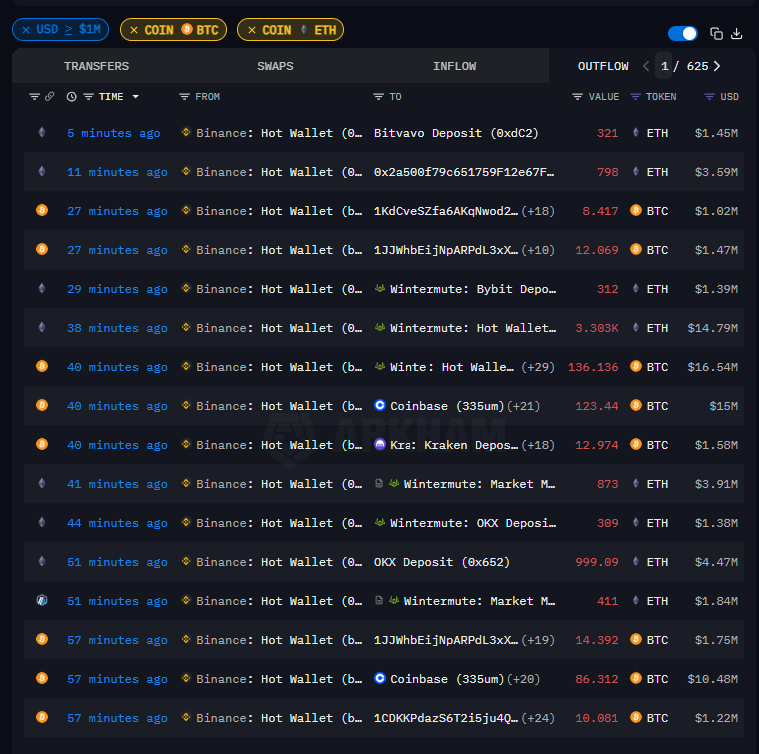Expand the (+29) recipients badge

pos(538,367)
